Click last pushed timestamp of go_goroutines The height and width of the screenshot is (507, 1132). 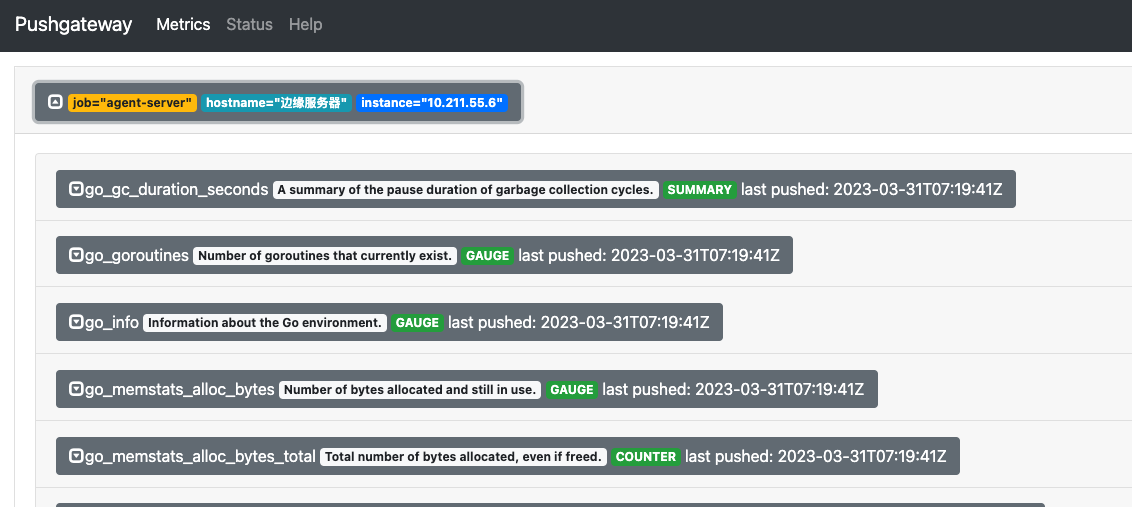coord(649,255)
